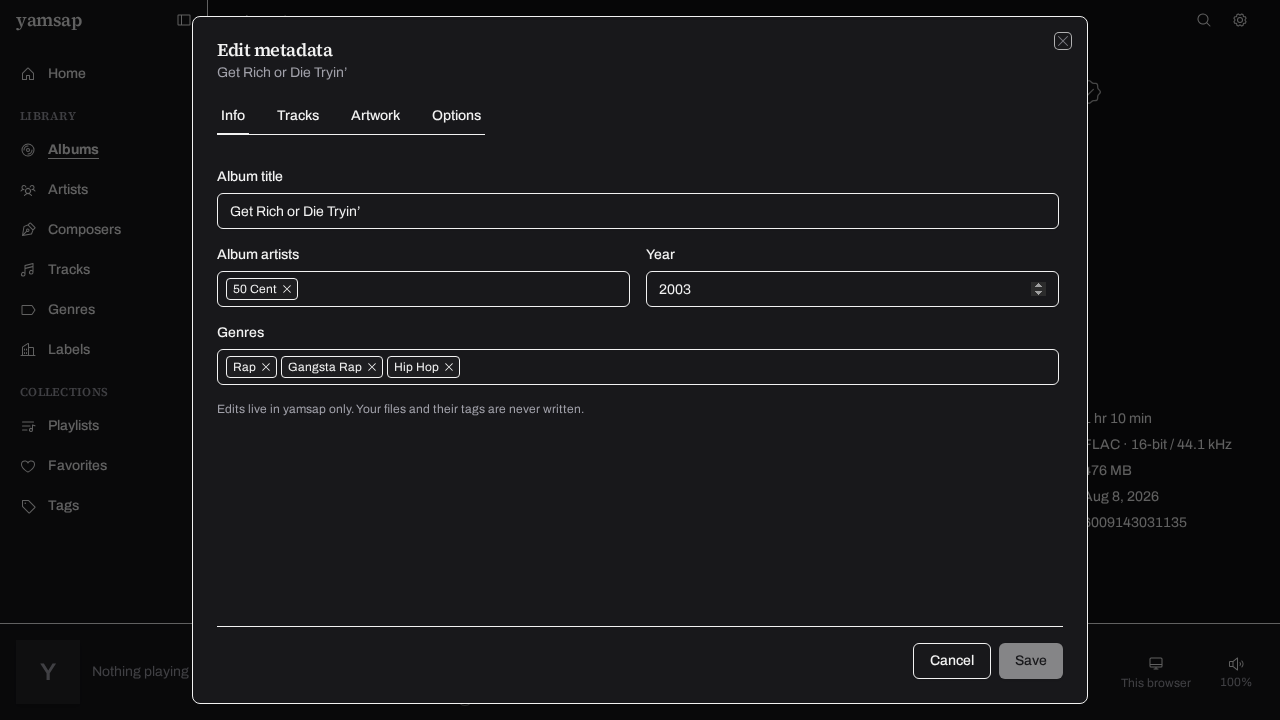Switch to the Info tab
The image size is (1280, 720).
(233, 116)
